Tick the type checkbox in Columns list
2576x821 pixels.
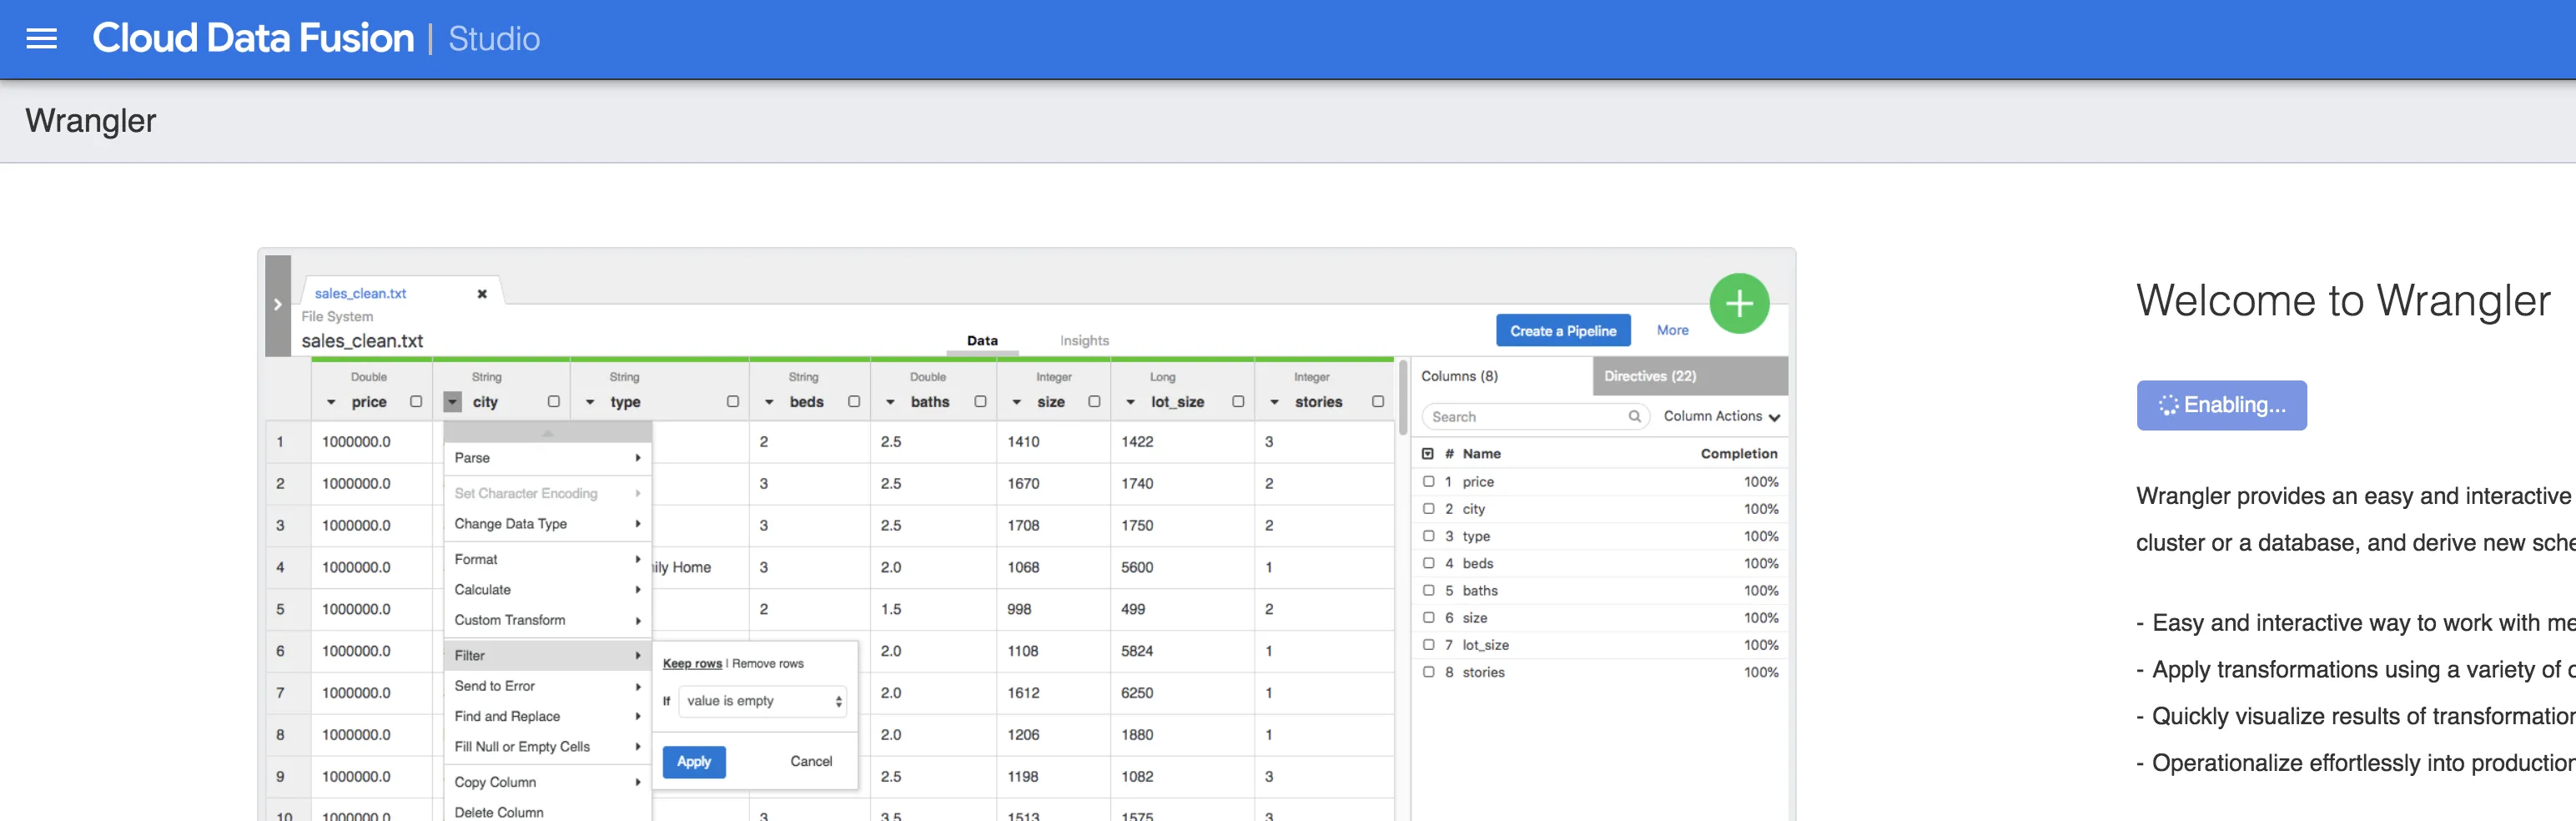click(x=1429, y=536)
